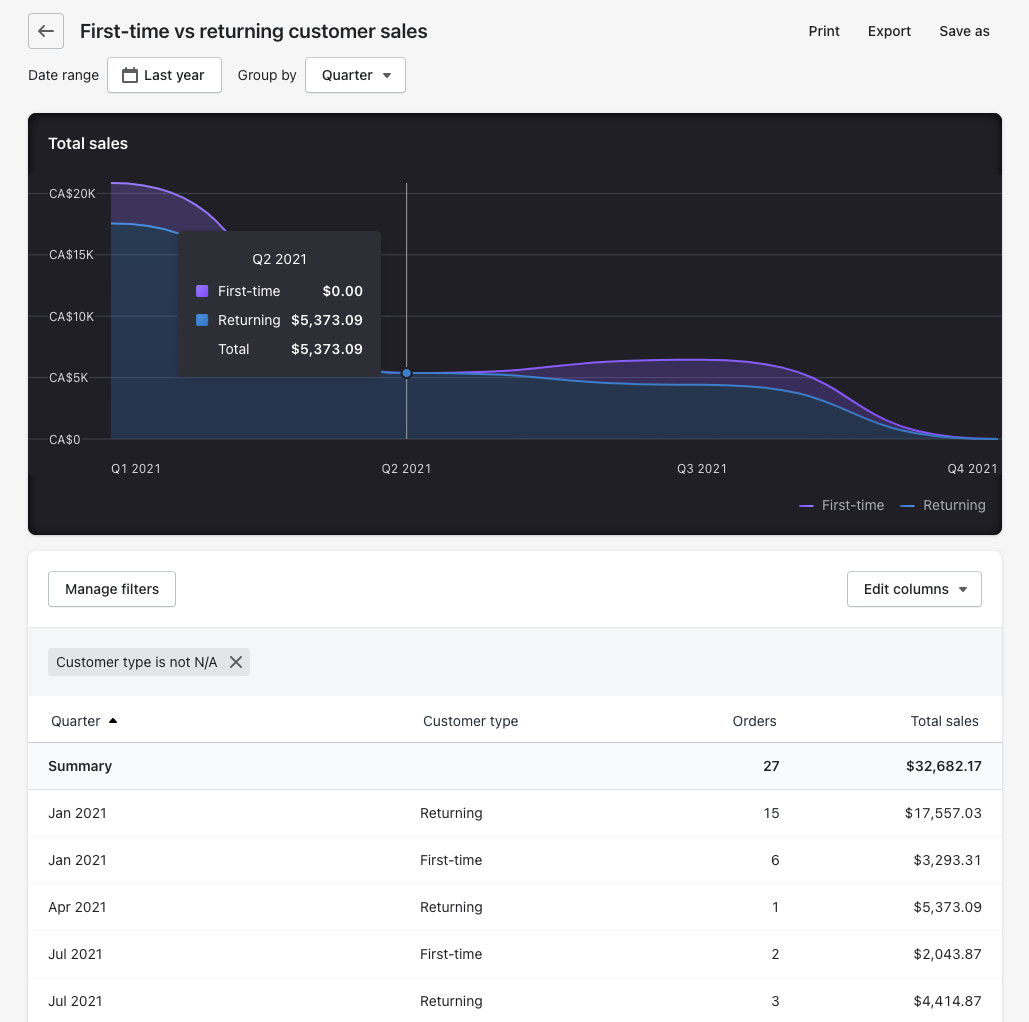Image resolution: width=1029 pixels, height=1022 pixels.
Task: Expand the Edit columns dropdown
Action: pyautogui.click(x=914, y=589)
